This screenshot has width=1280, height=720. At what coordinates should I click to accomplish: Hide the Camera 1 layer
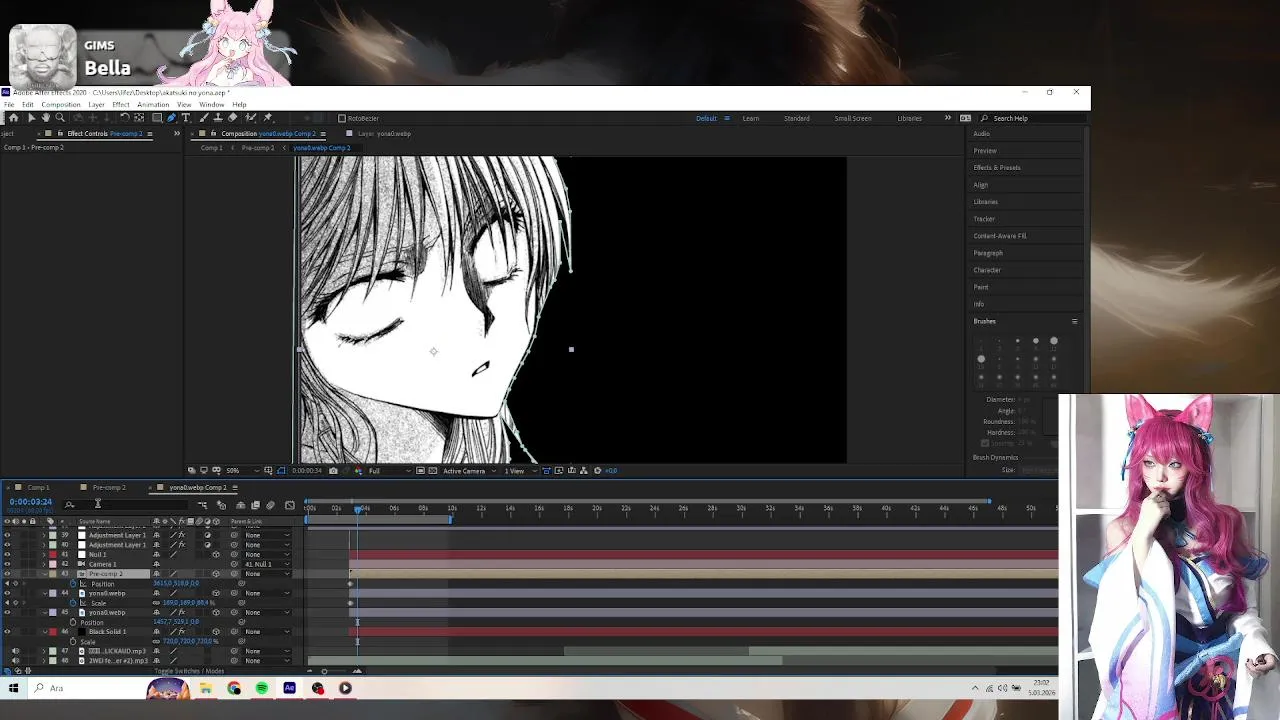pos(7,564)
